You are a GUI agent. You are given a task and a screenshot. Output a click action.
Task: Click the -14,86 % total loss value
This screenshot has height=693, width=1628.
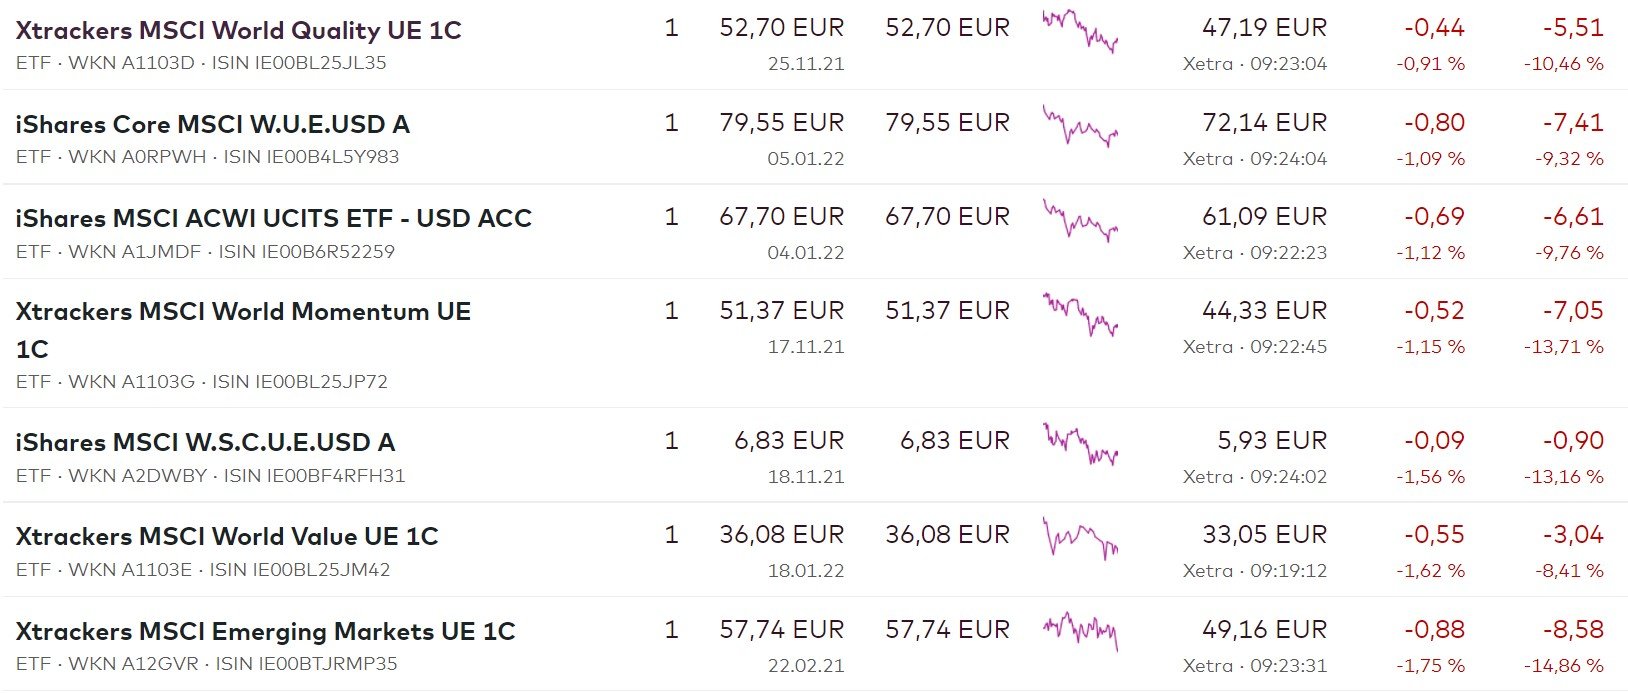[x=1563, y=665]
